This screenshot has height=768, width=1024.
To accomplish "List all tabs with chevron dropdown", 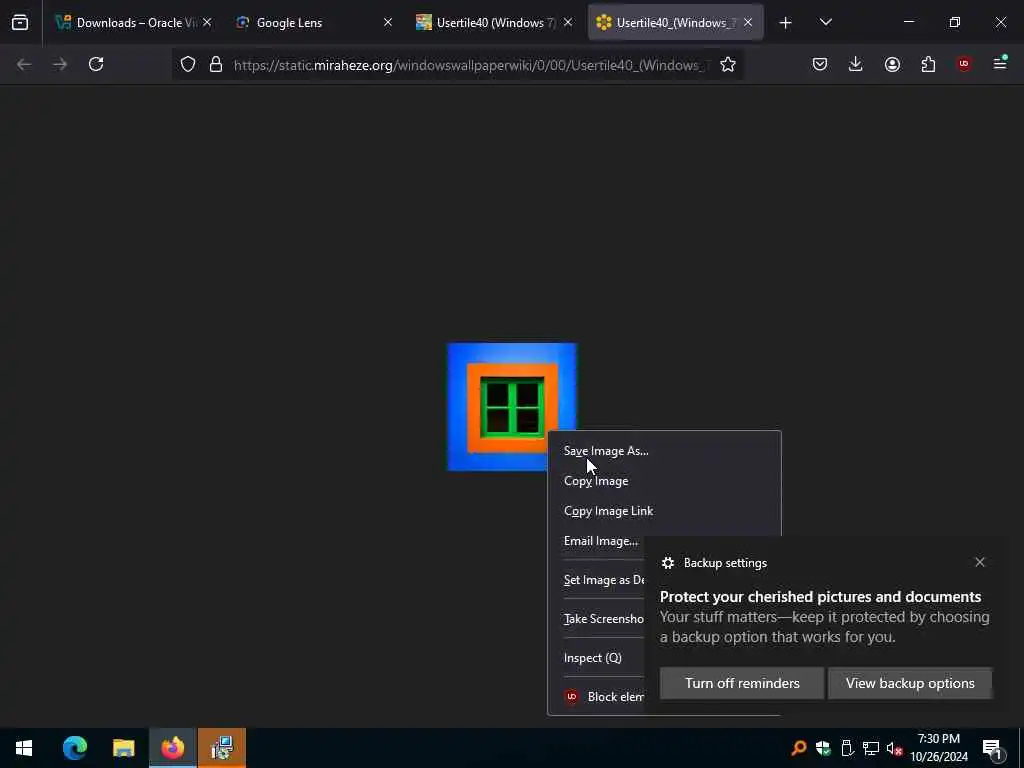I will coord(825,22).
